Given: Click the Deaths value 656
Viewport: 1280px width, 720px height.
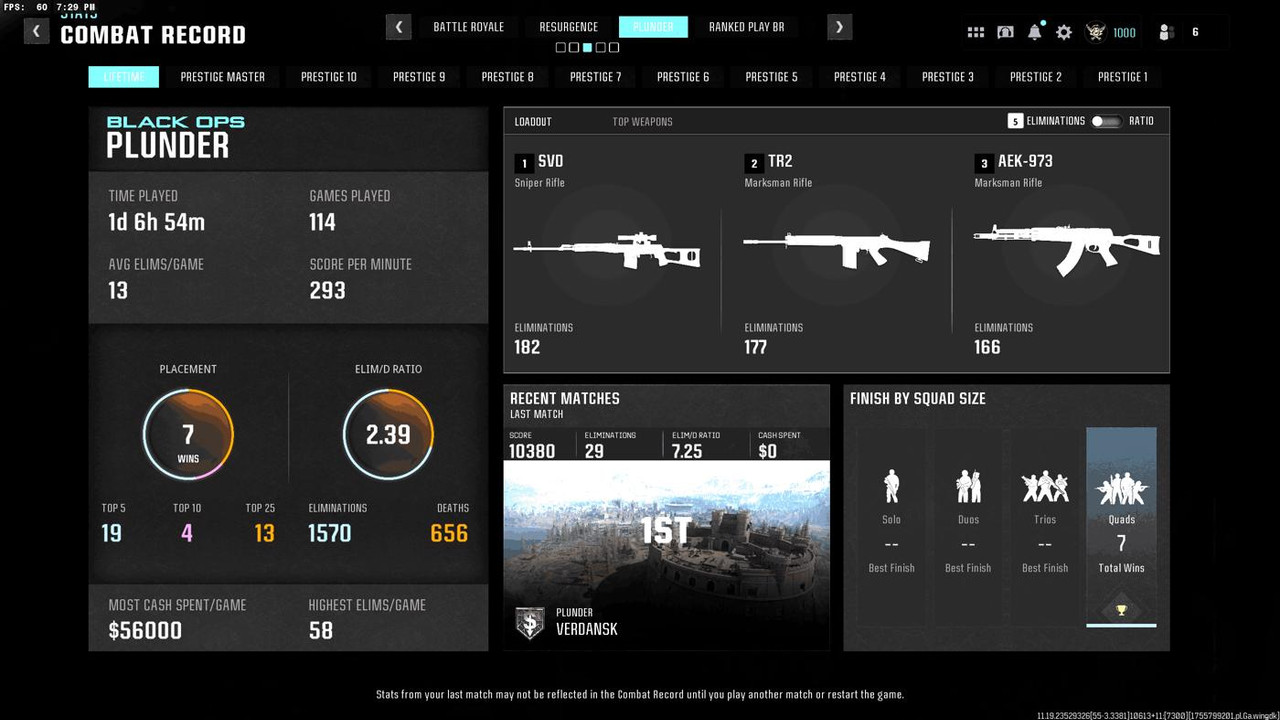Looking at the screenshot, I should coord(449,533).
